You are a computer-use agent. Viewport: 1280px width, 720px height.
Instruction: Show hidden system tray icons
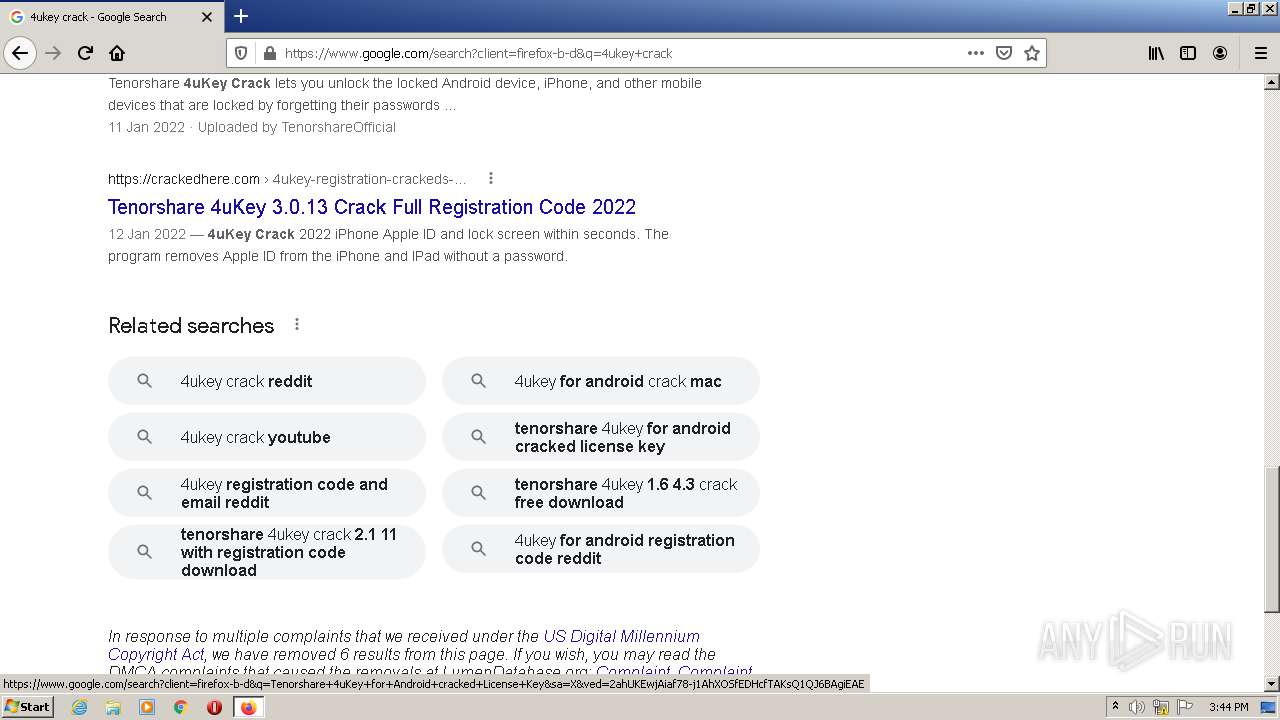pyautogui.click(x=1115, y=707)
